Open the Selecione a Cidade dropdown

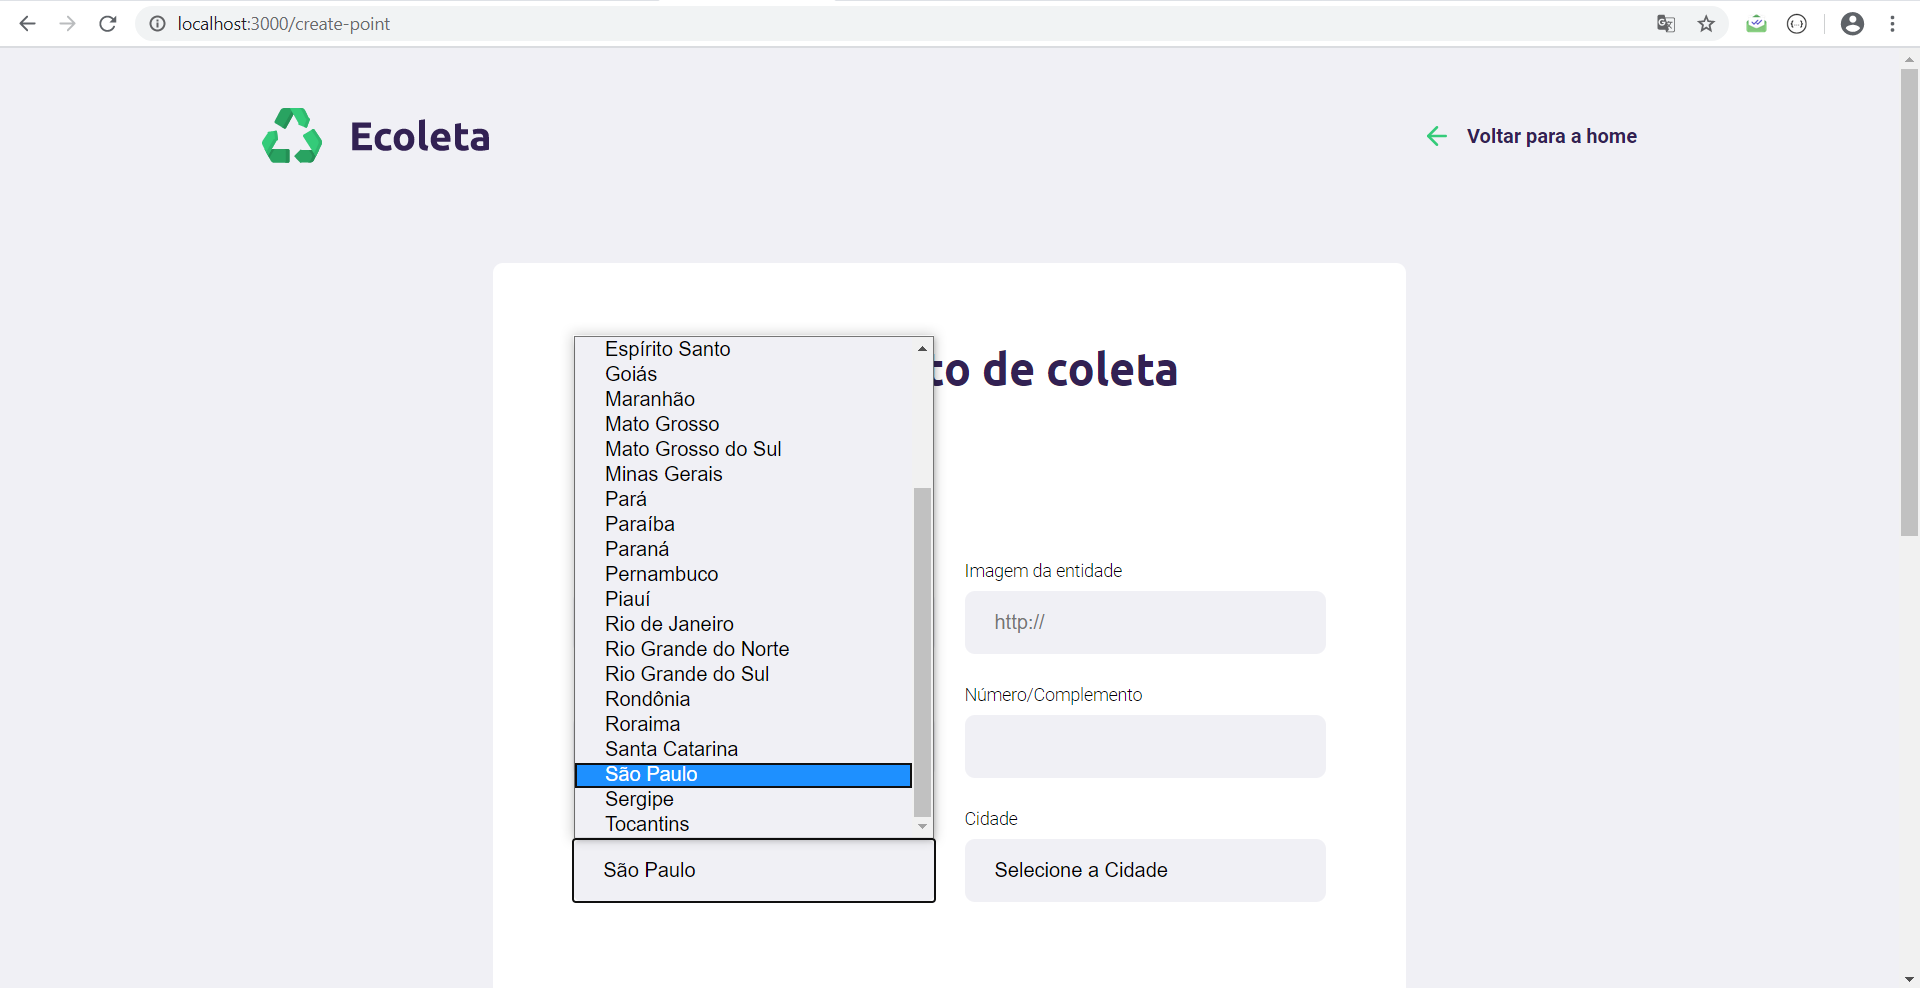(1144, 870)
